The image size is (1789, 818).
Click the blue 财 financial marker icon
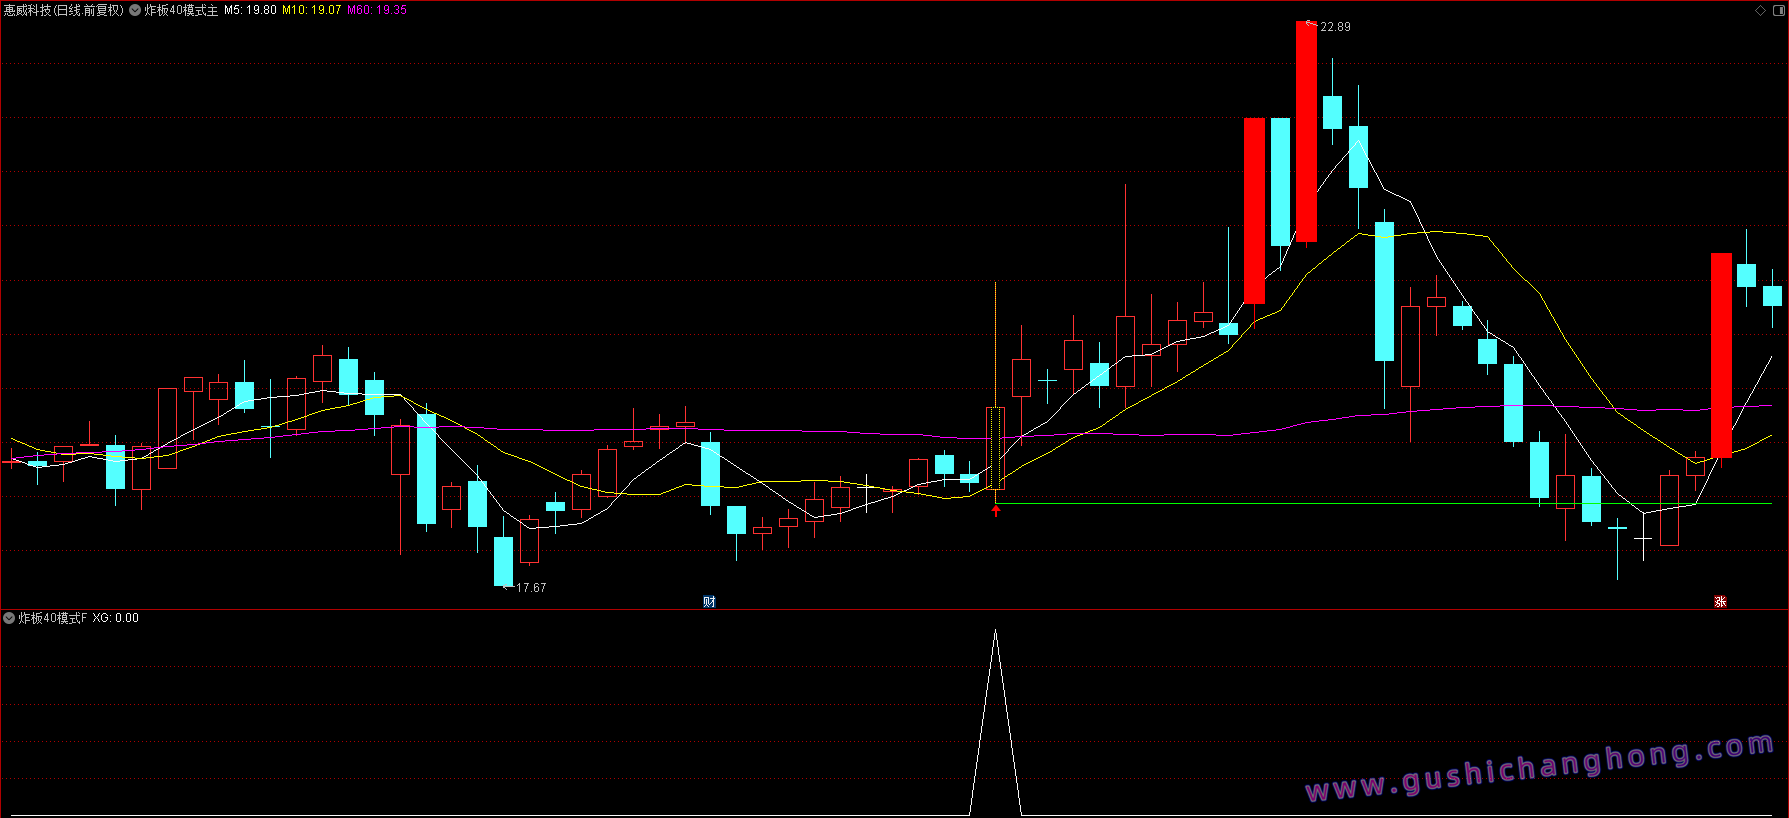[x=709, y=601]
